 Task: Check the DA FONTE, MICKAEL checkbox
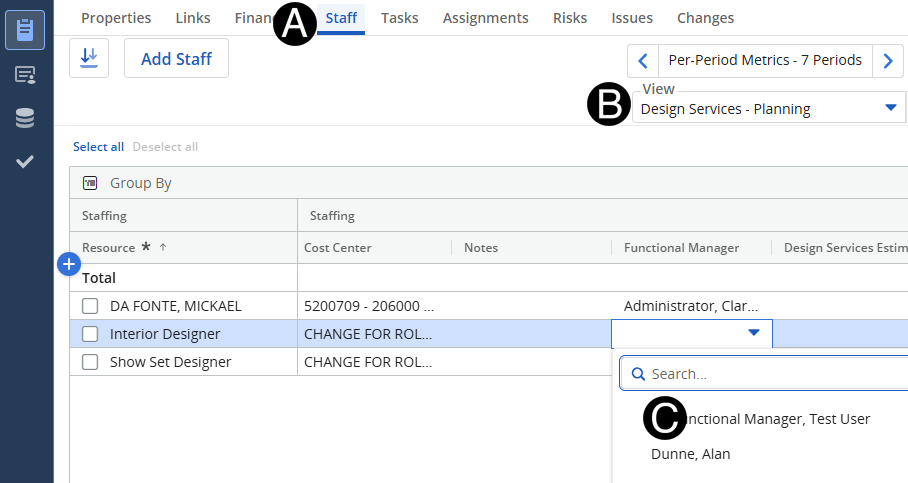[x=90, y=306]
